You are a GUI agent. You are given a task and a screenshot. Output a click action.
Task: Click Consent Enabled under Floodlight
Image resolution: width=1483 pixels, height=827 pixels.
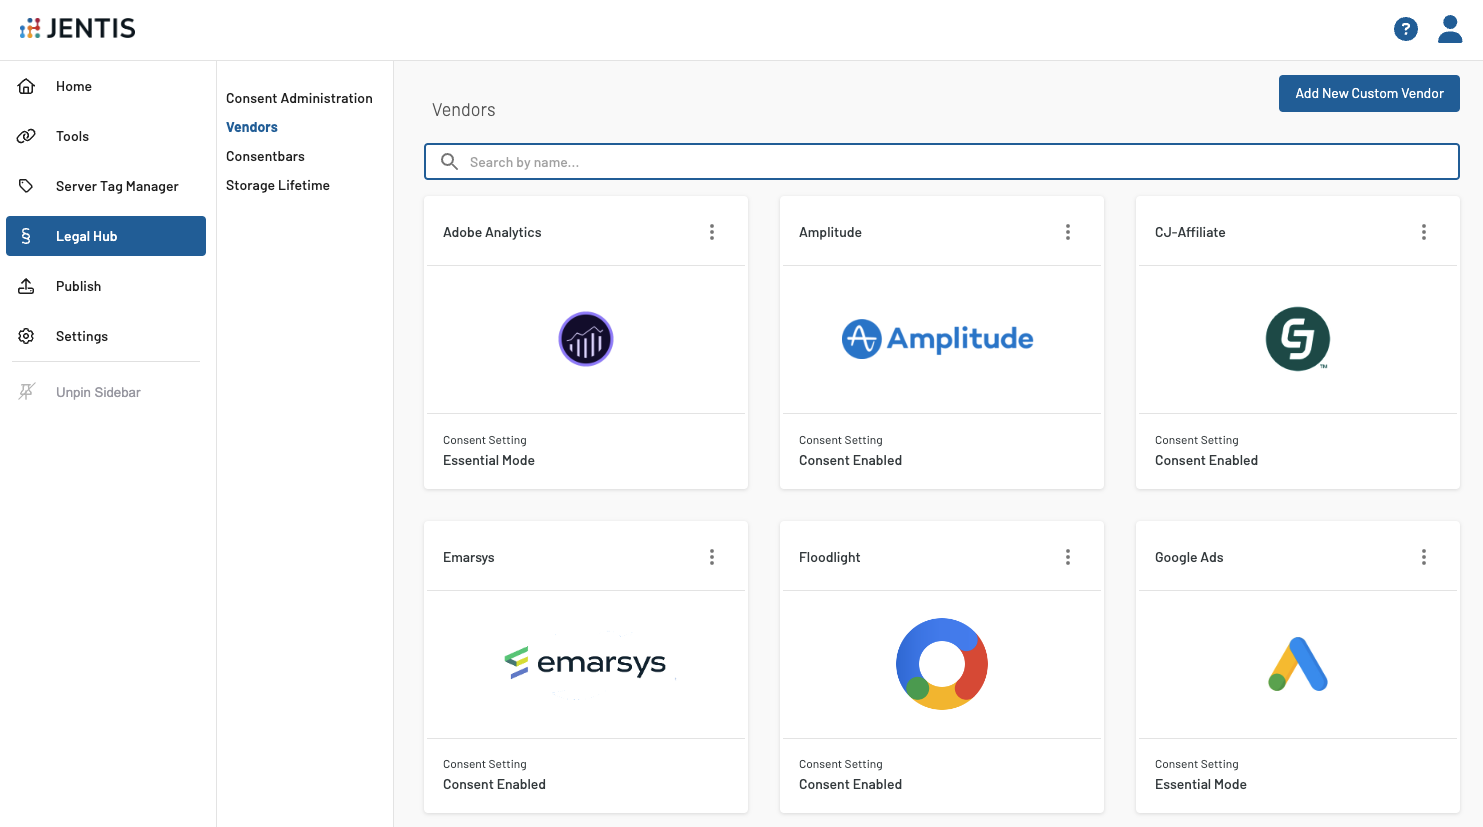coord(851,784)
